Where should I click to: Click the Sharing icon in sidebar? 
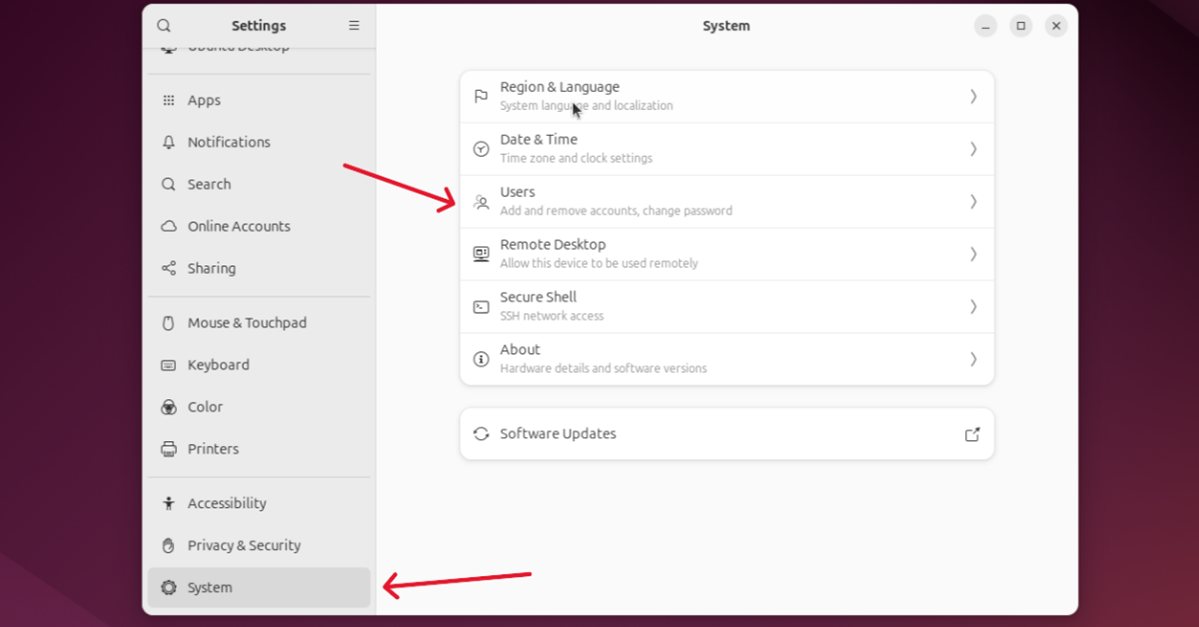point(169,268)
